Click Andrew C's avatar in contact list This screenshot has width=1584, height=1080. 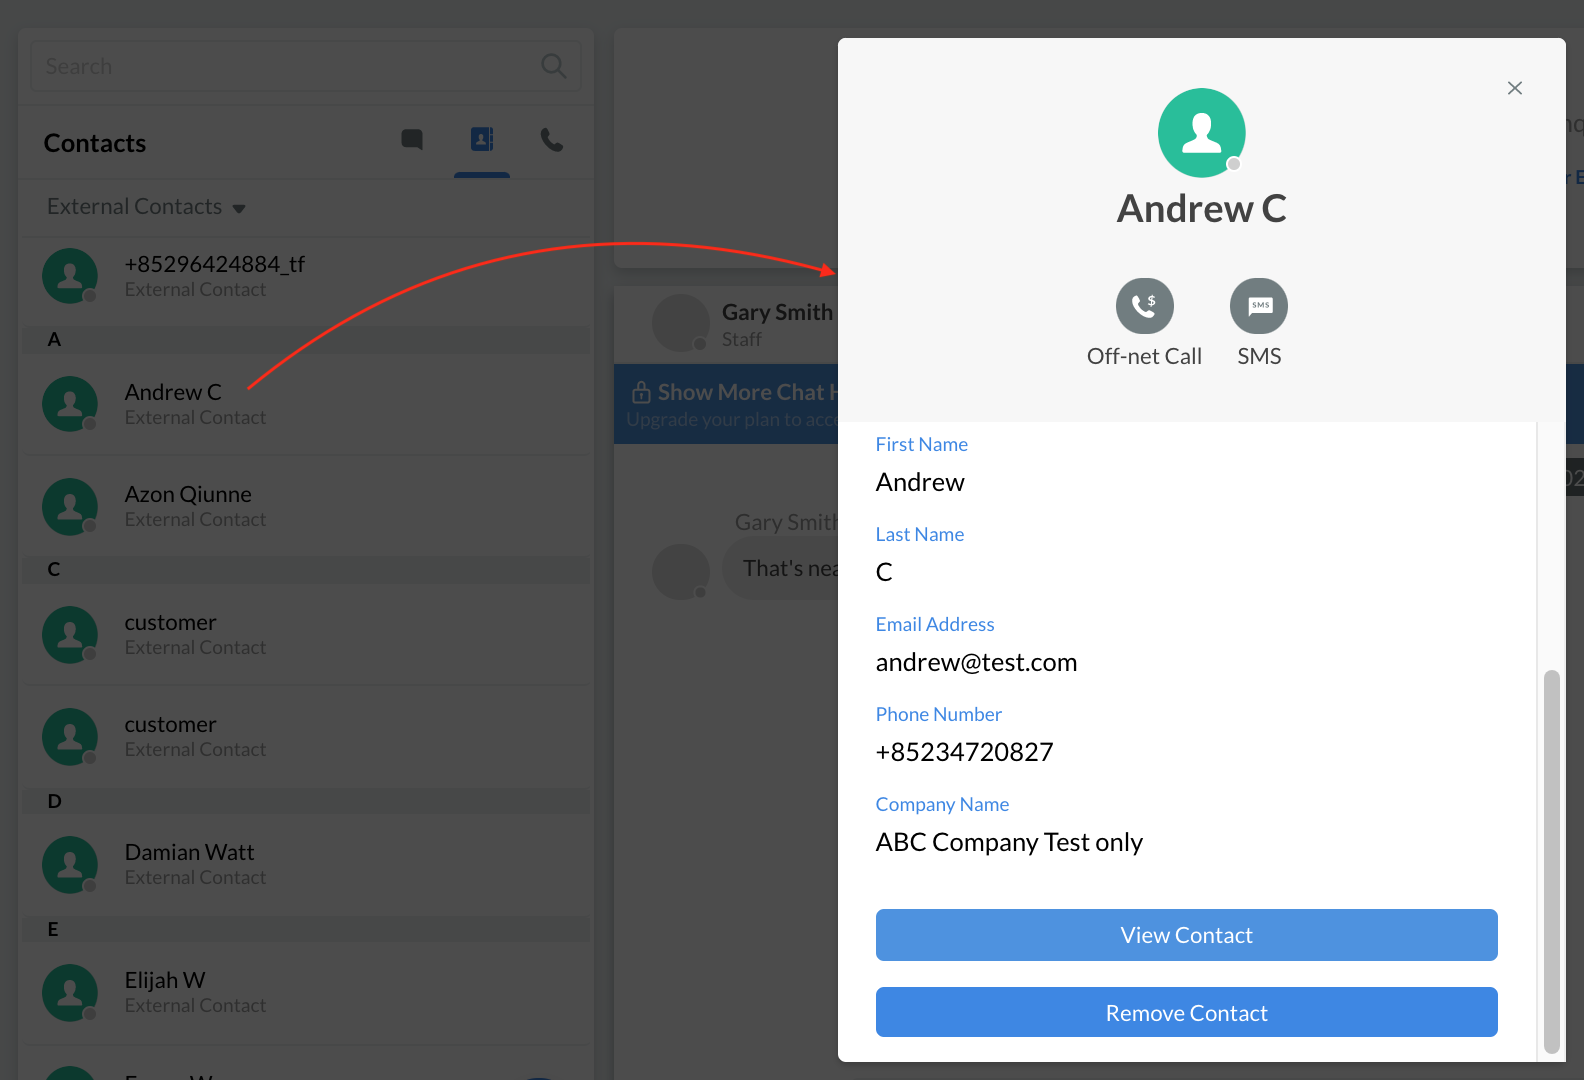point(70,404)
